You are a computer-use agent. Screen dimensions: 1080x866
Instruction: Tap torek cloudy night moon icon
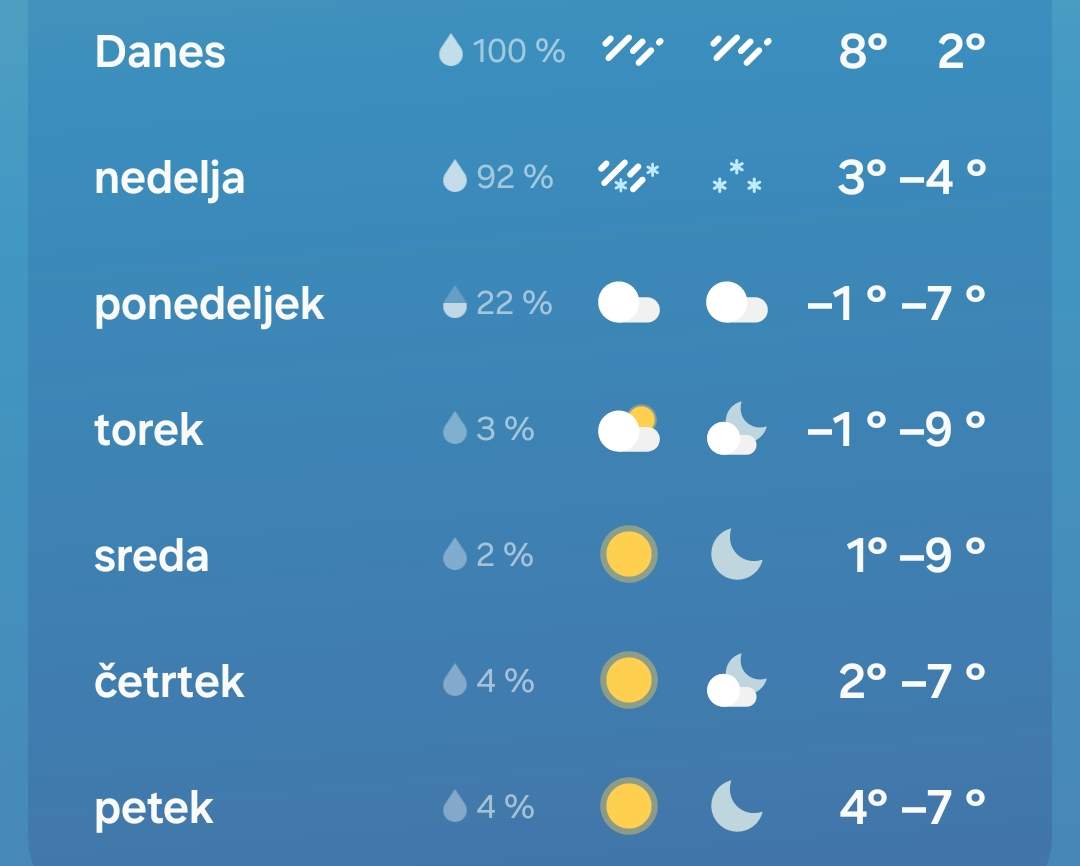click(737, 429)
